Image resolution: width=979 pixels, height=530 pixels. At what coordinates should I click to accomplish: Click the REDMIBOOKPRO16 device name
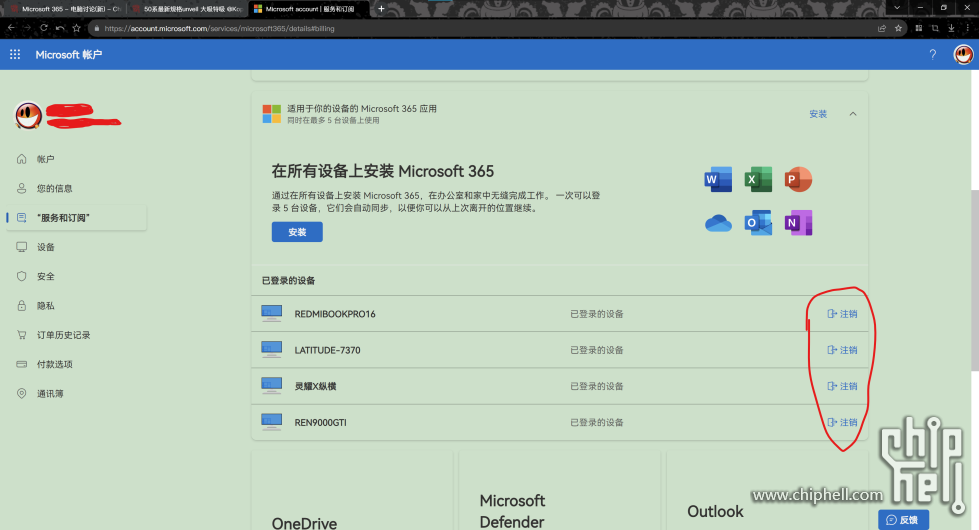point(335,314)
